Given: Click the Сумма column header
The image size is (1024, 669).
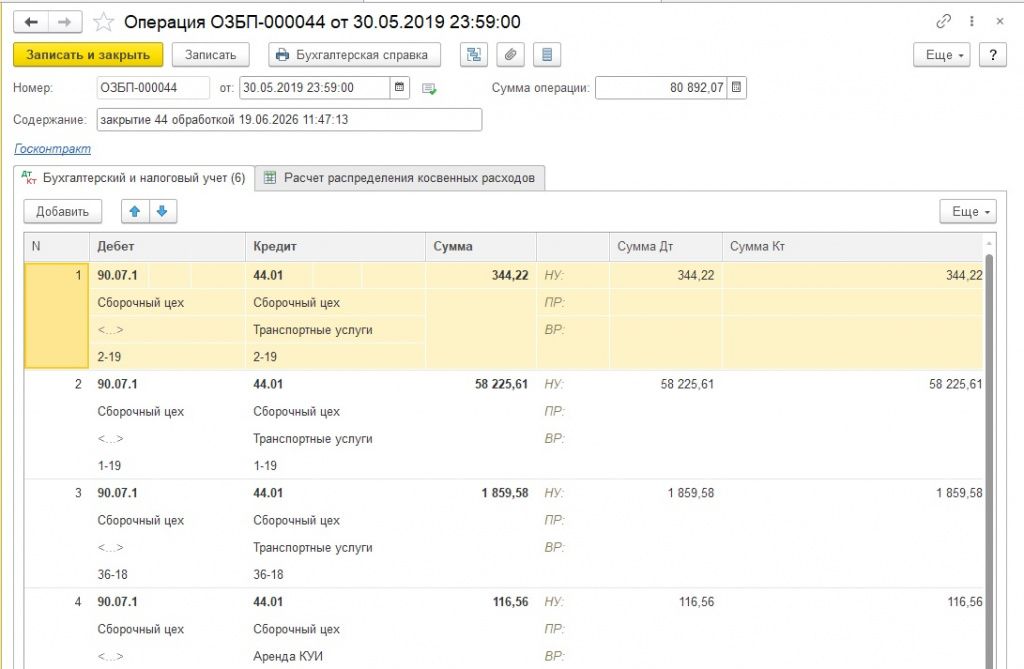Looking at the screenshot, I should point(481,246).
